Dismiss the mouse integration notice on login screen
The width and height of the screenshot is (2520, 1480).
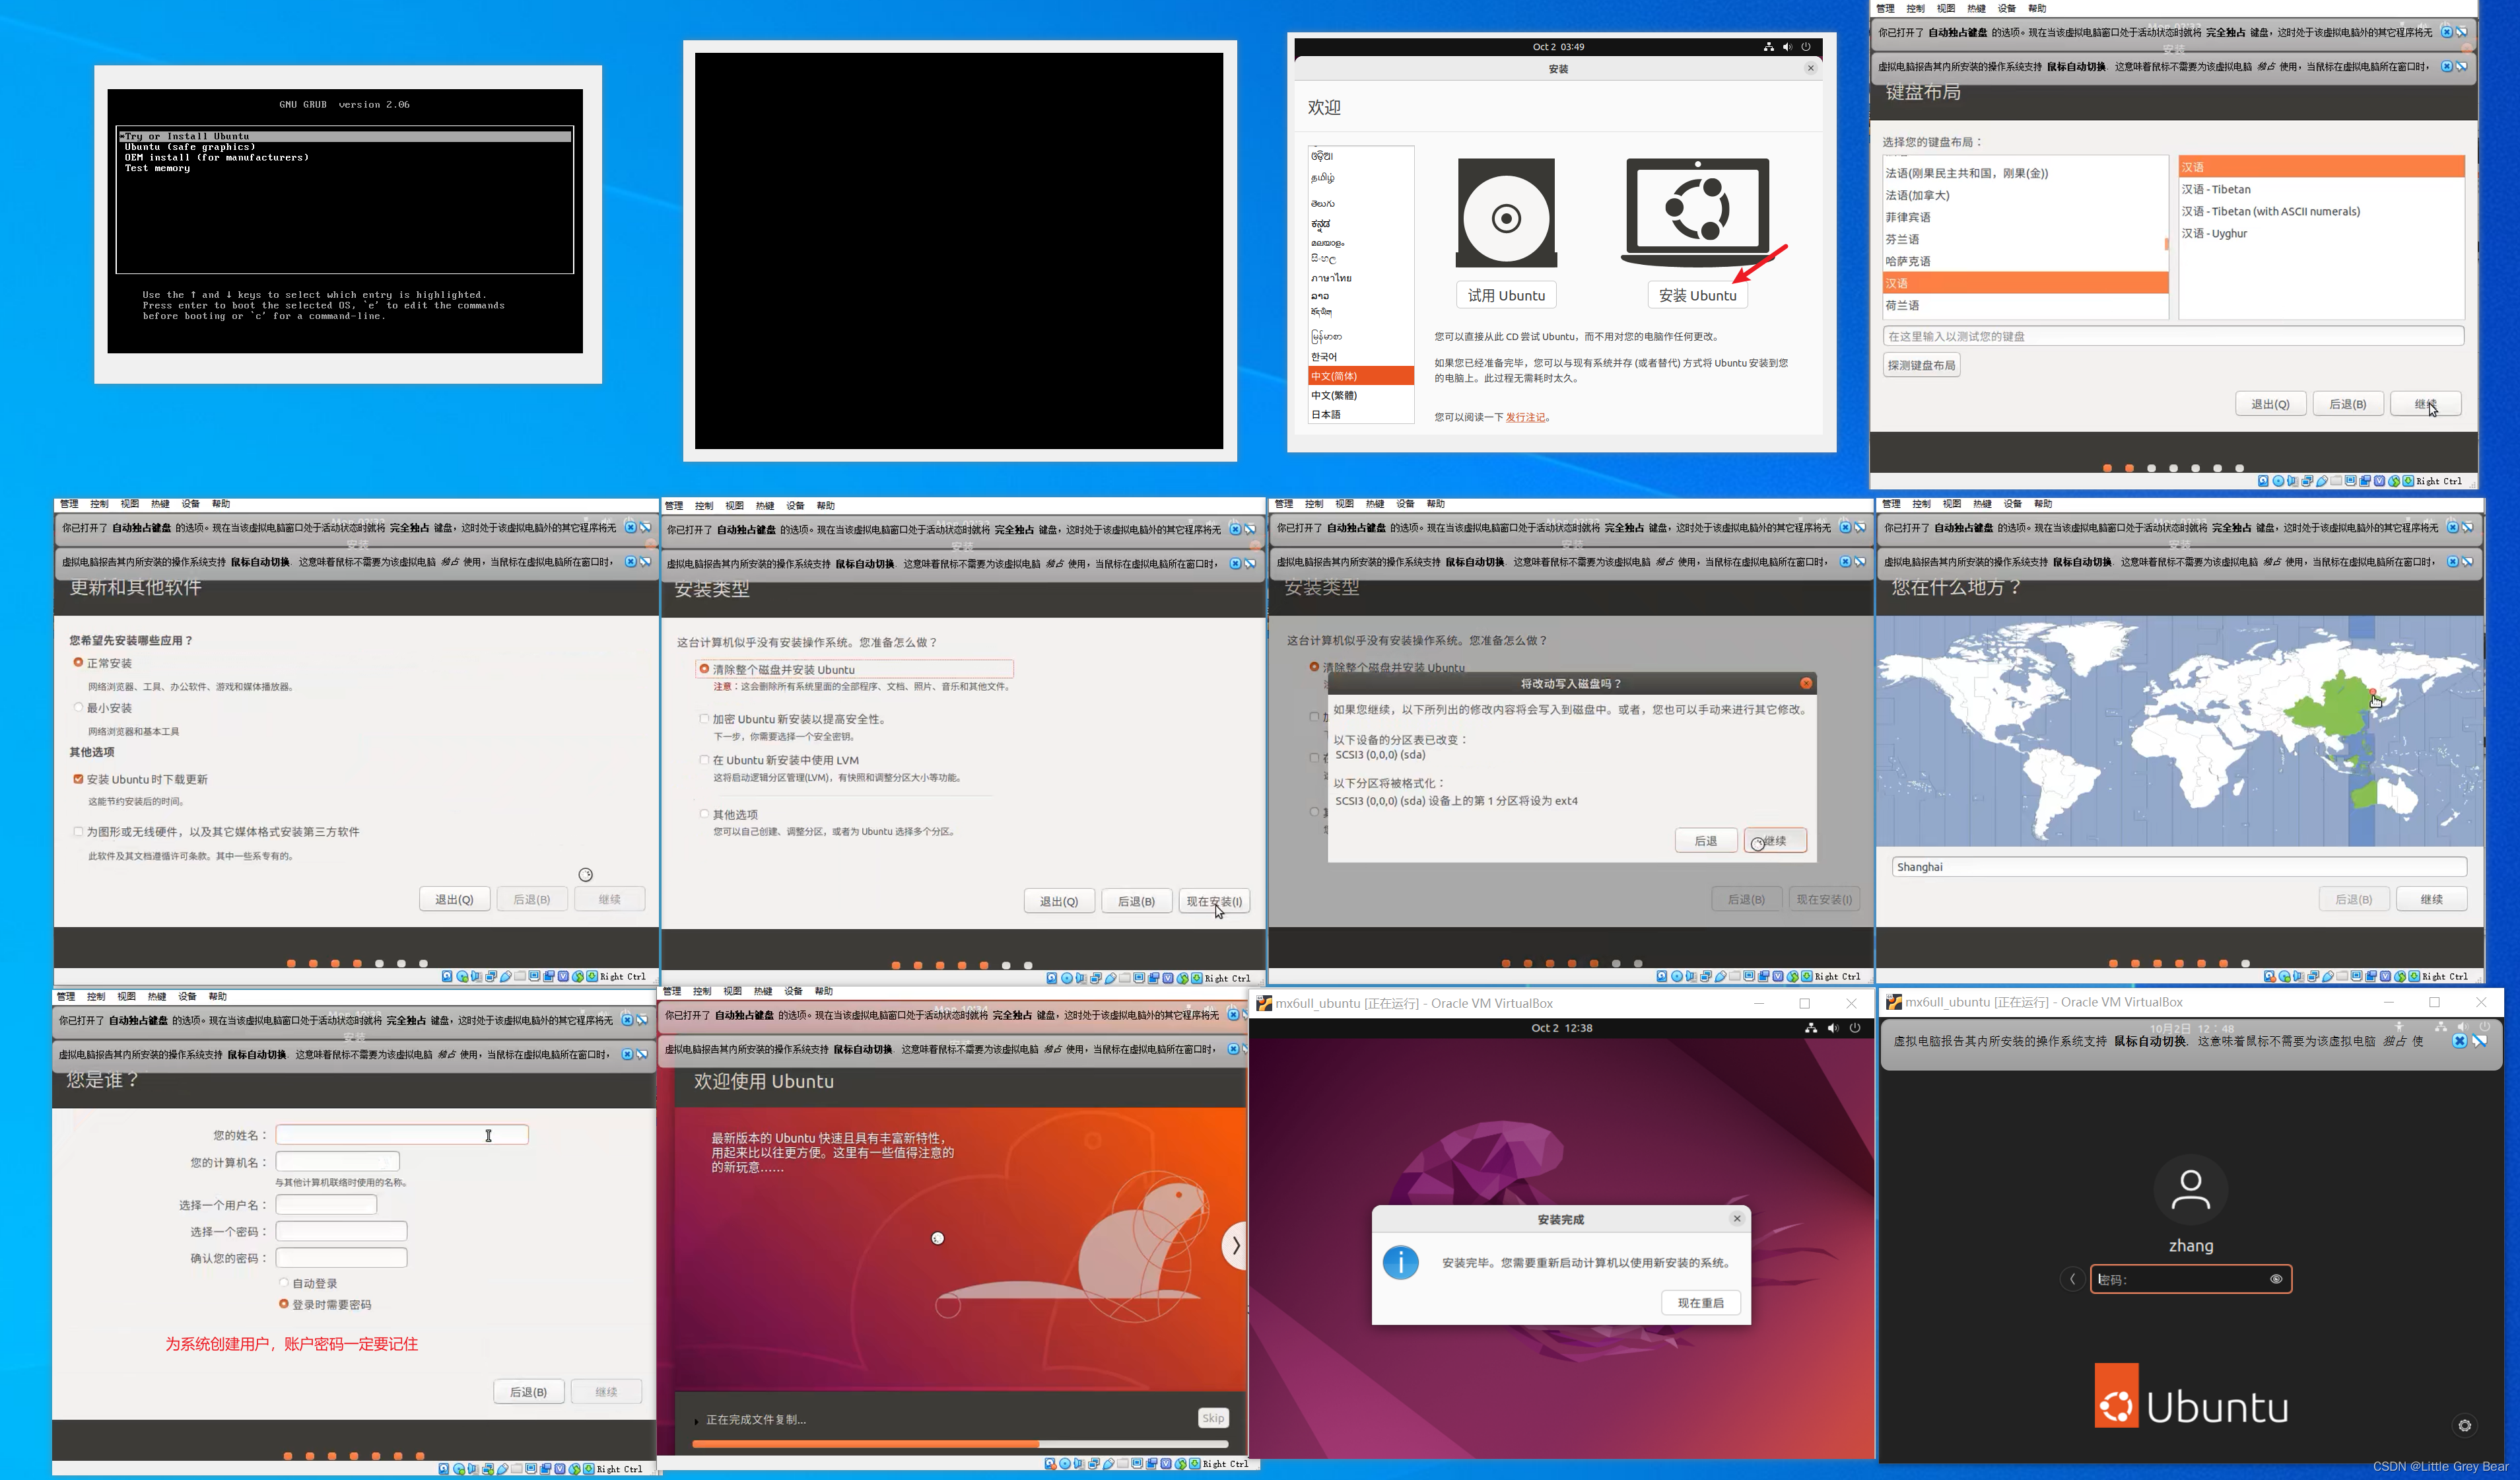tap(2459, 1041)
